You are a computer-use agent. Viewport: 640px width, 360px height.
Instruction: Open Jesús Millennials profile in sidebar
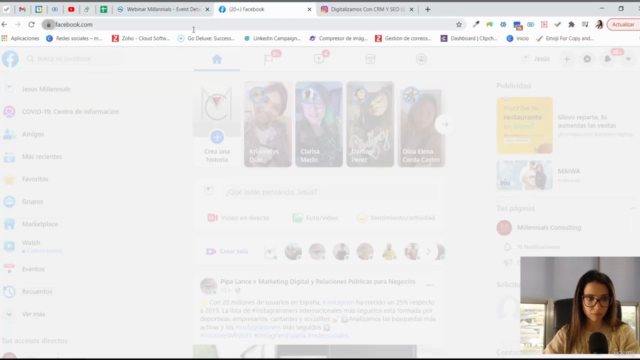[x=46, y=89]
